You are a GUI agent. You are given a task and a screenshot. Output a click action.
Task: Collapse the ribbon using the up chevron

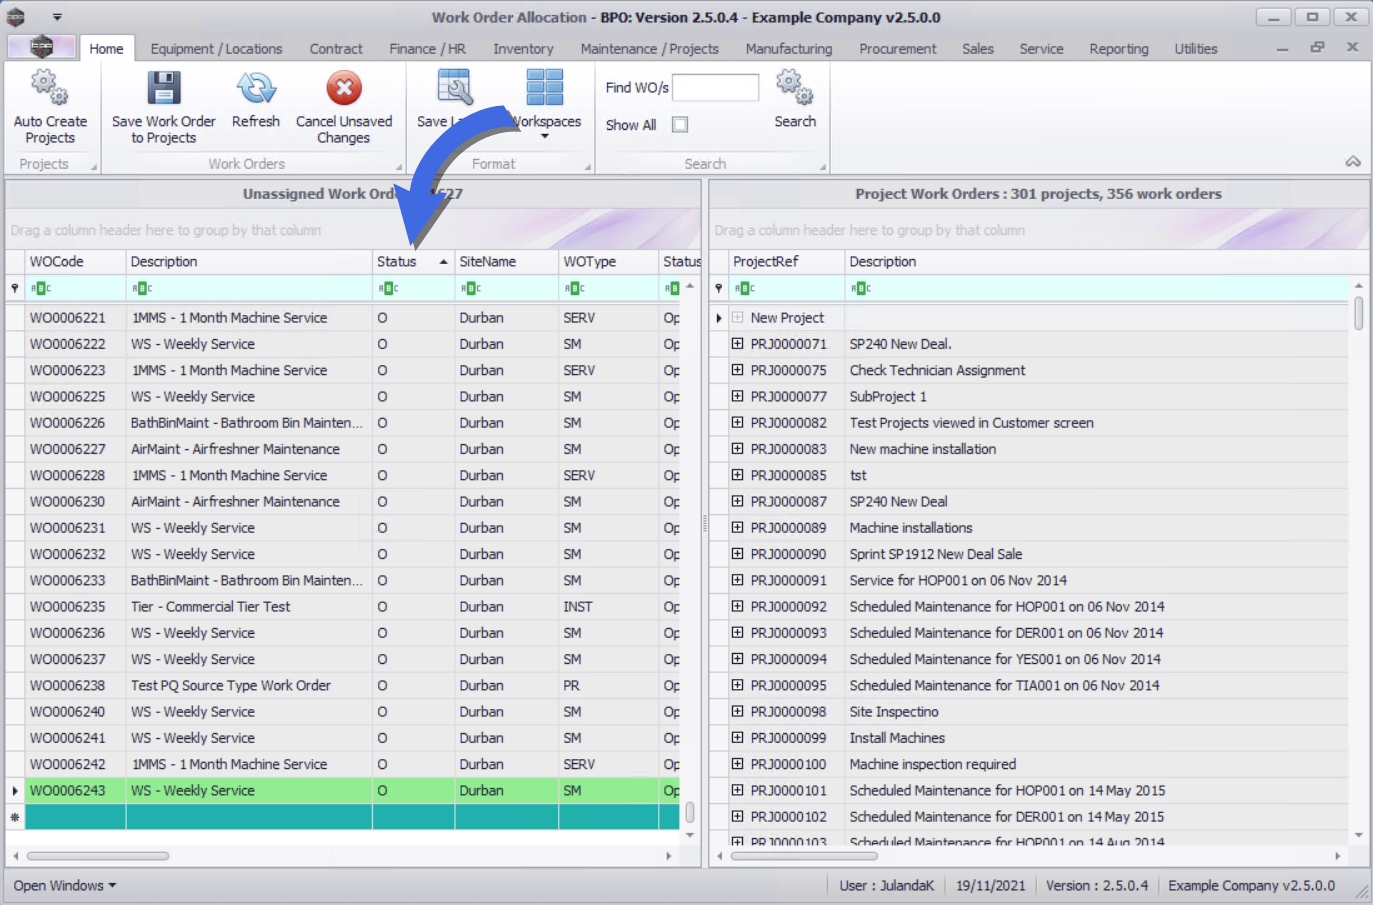(x=1352, y=162)
